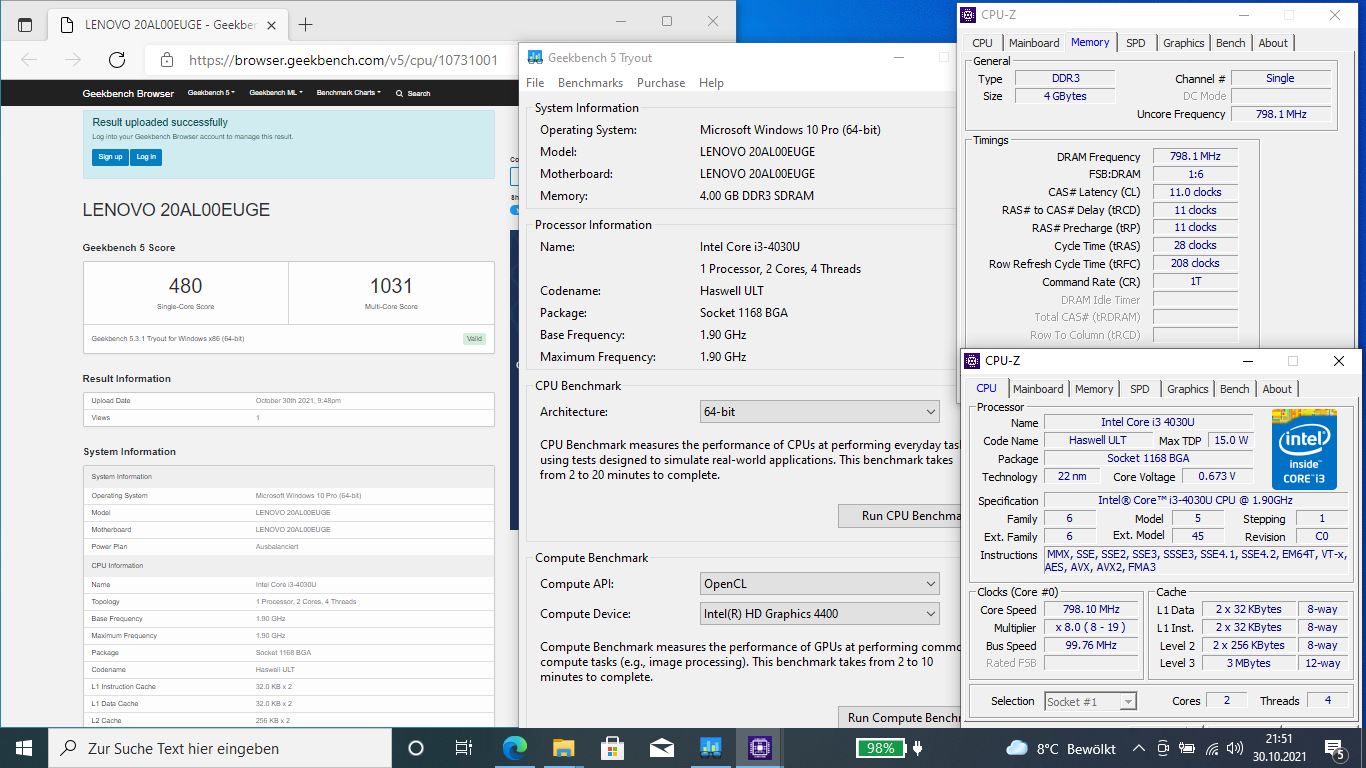Open the Socket #1 selection dropdown
1366x768 pixels.
coord(1091,701)
